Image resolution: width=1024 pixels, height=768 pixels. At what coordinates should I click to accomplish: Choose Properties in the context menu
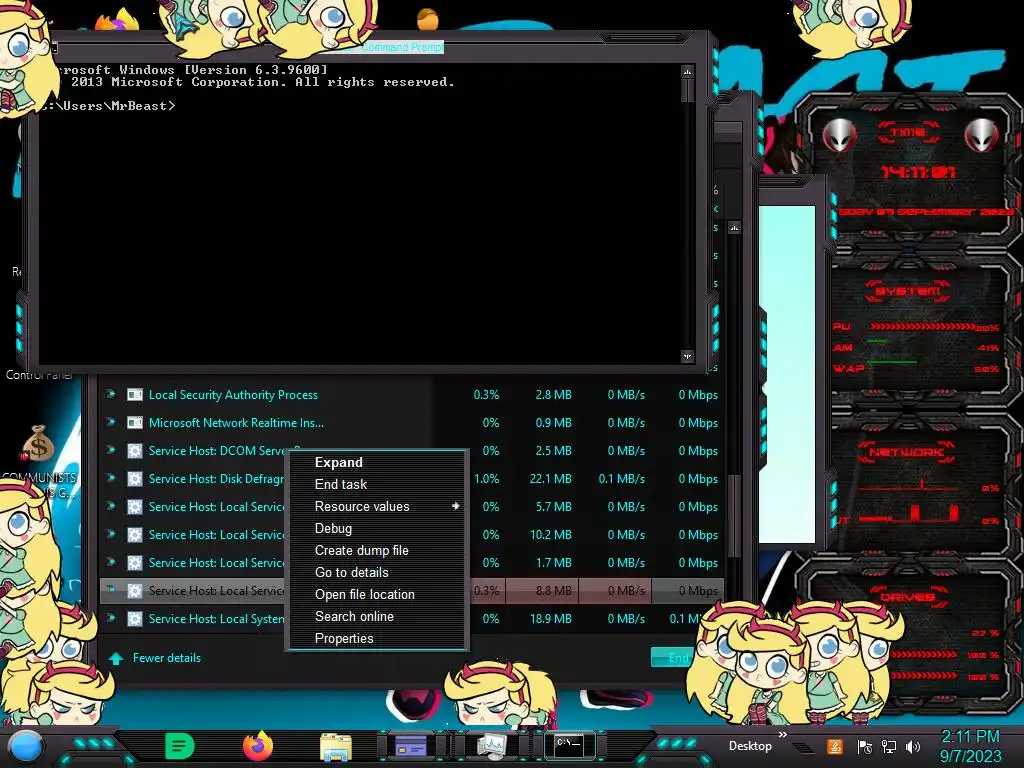378,639
